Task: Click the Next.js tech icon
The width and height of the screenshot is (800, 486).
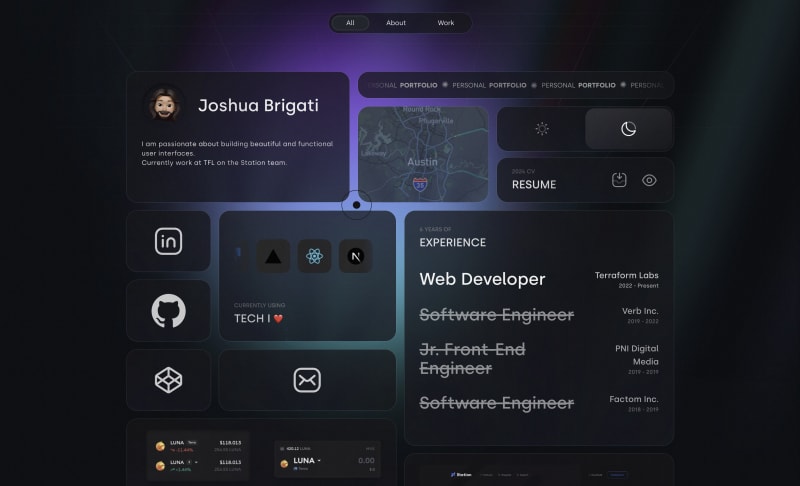Action: click(x=355, y=257)
